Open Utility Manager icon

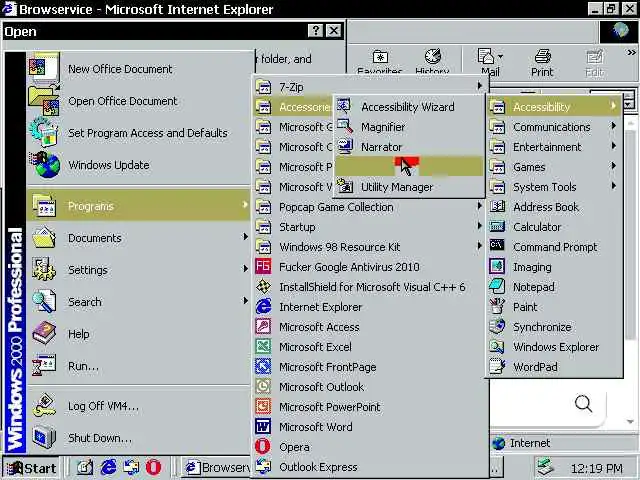point(345,187)
